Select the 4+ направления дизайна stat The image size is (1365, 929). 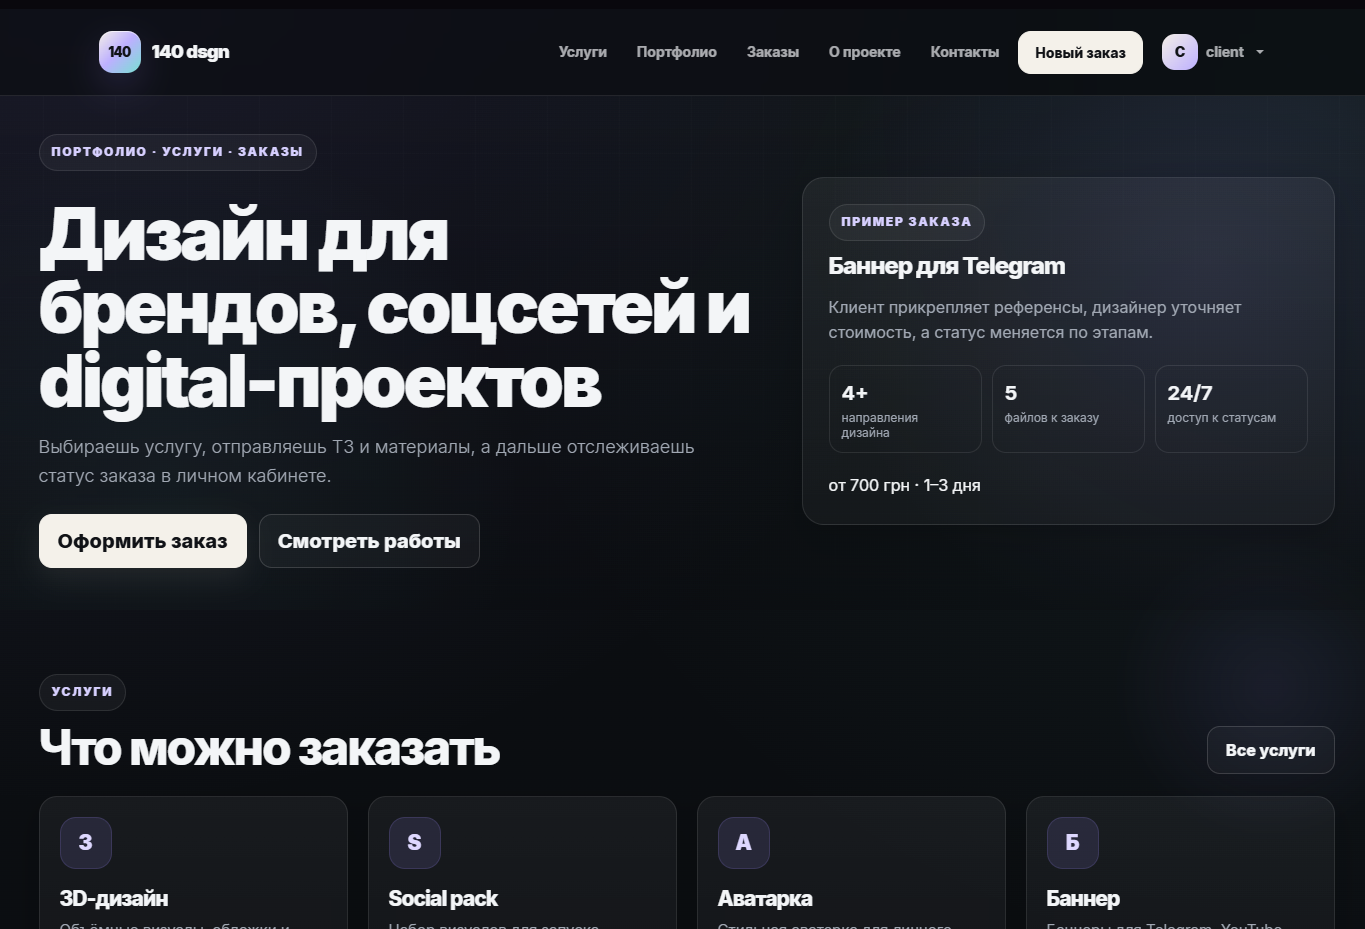coord(905,409)
